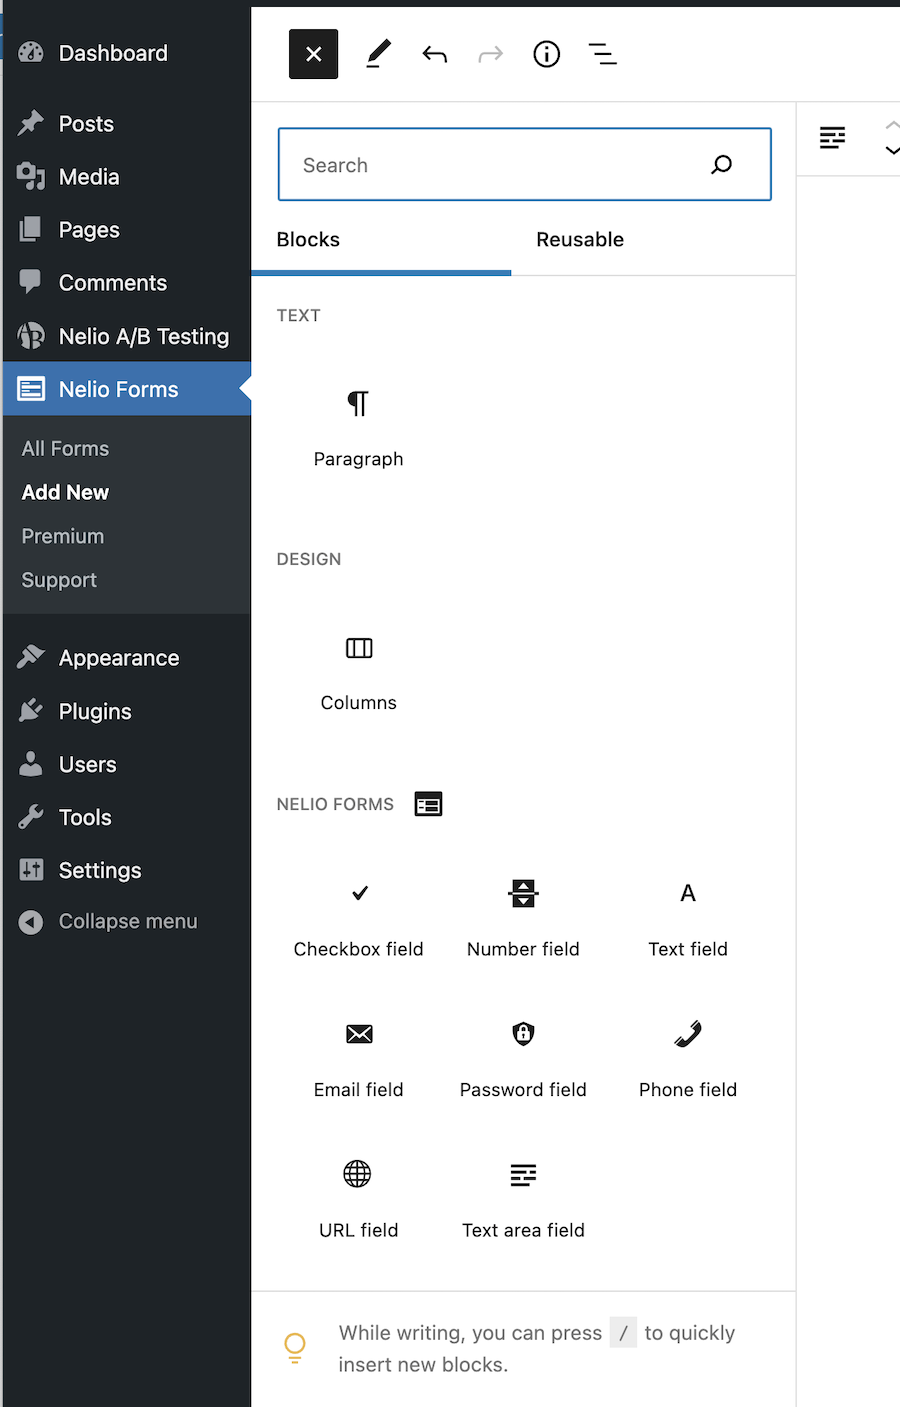Close the block inserter panel
The height and width of the screenshot is (1407, 900).
(314, 54)
